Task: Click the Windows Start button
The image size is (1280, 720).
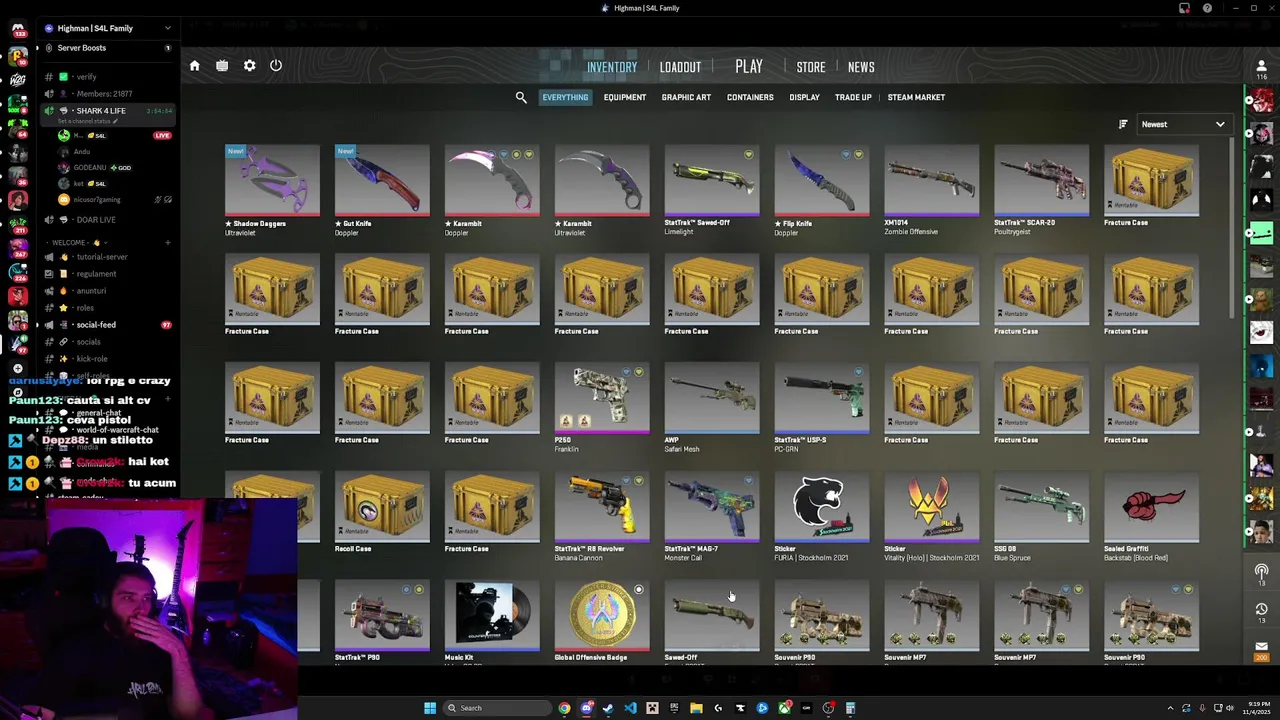Action: pos(430,708)
